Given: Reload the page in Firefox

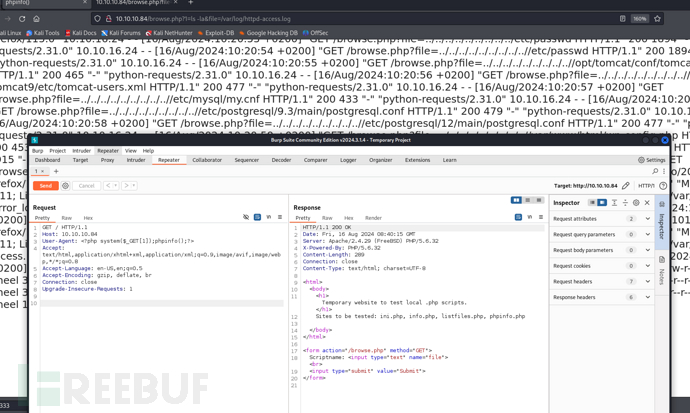Looking at the screenshot, I should pos(22,19).
